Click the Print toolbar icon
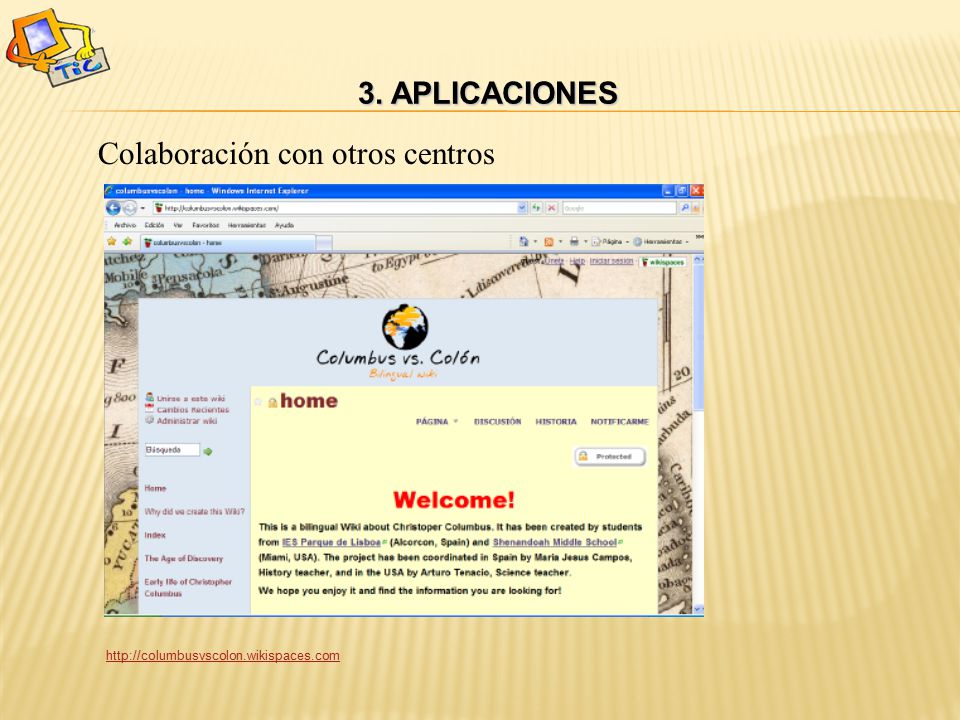 tap(574, 242)
